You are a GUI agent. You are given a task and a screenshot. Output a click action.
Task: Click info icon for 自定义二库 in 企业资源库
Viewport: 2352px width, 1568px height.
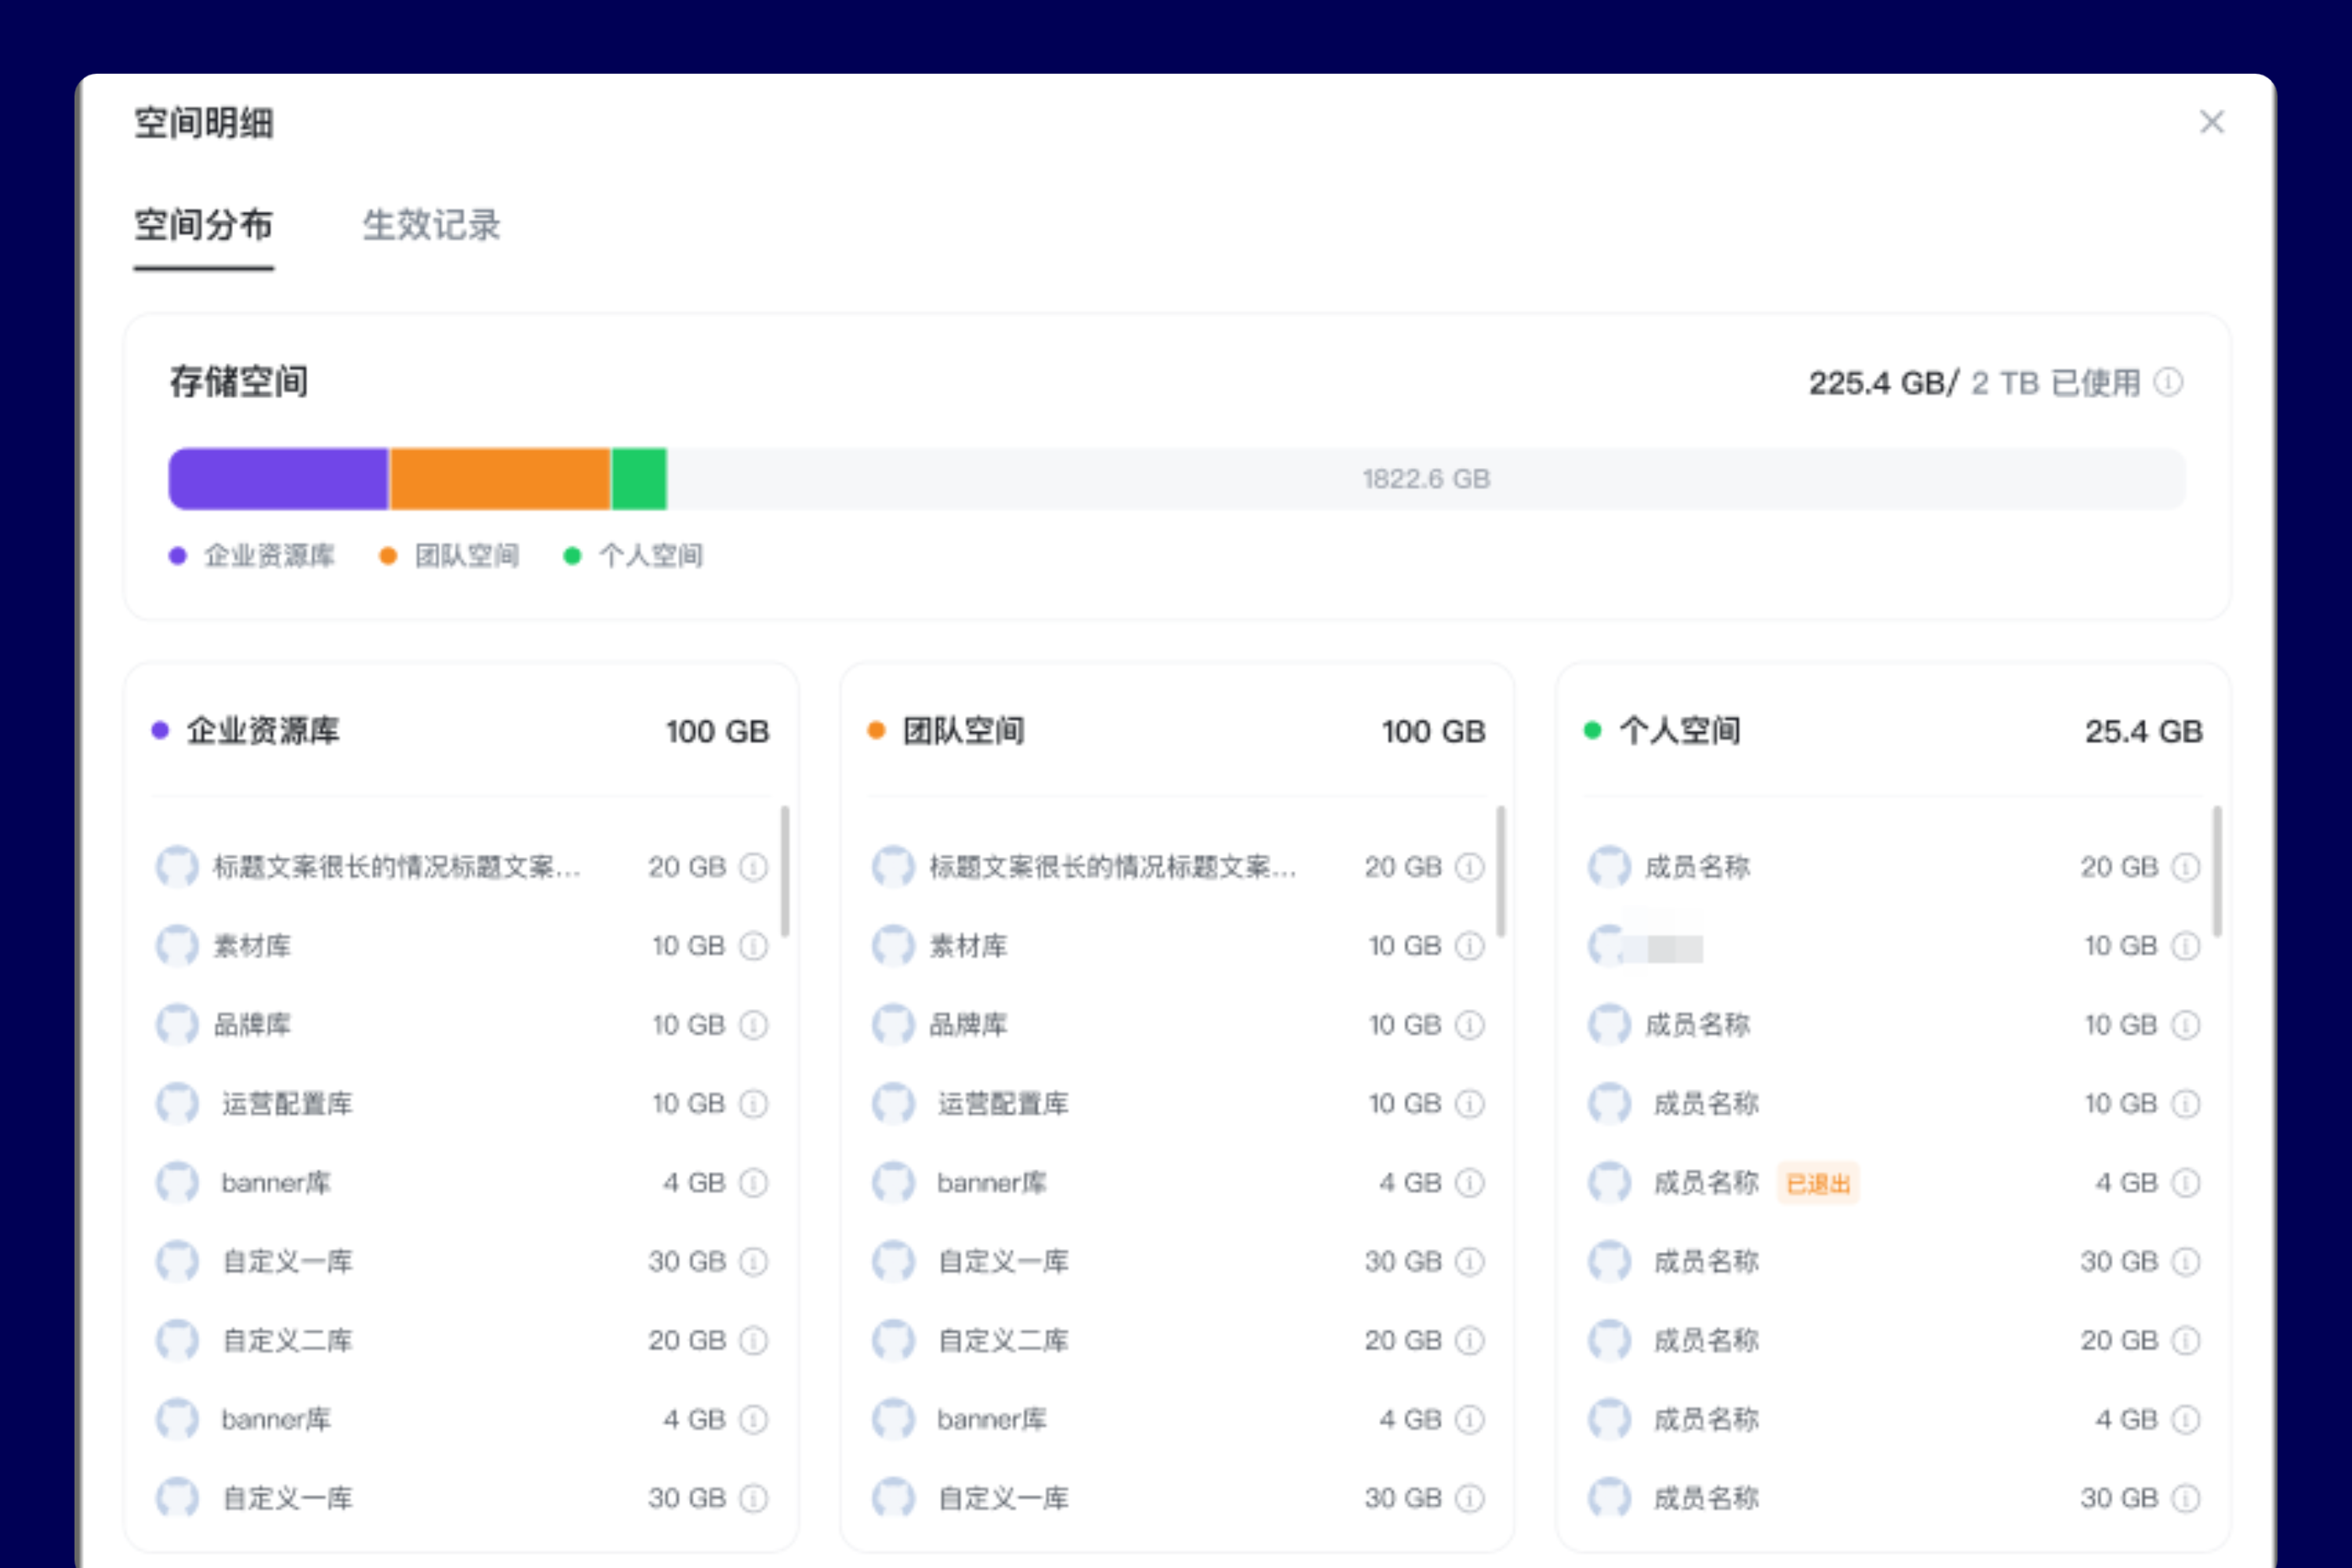click(753, 1341)
